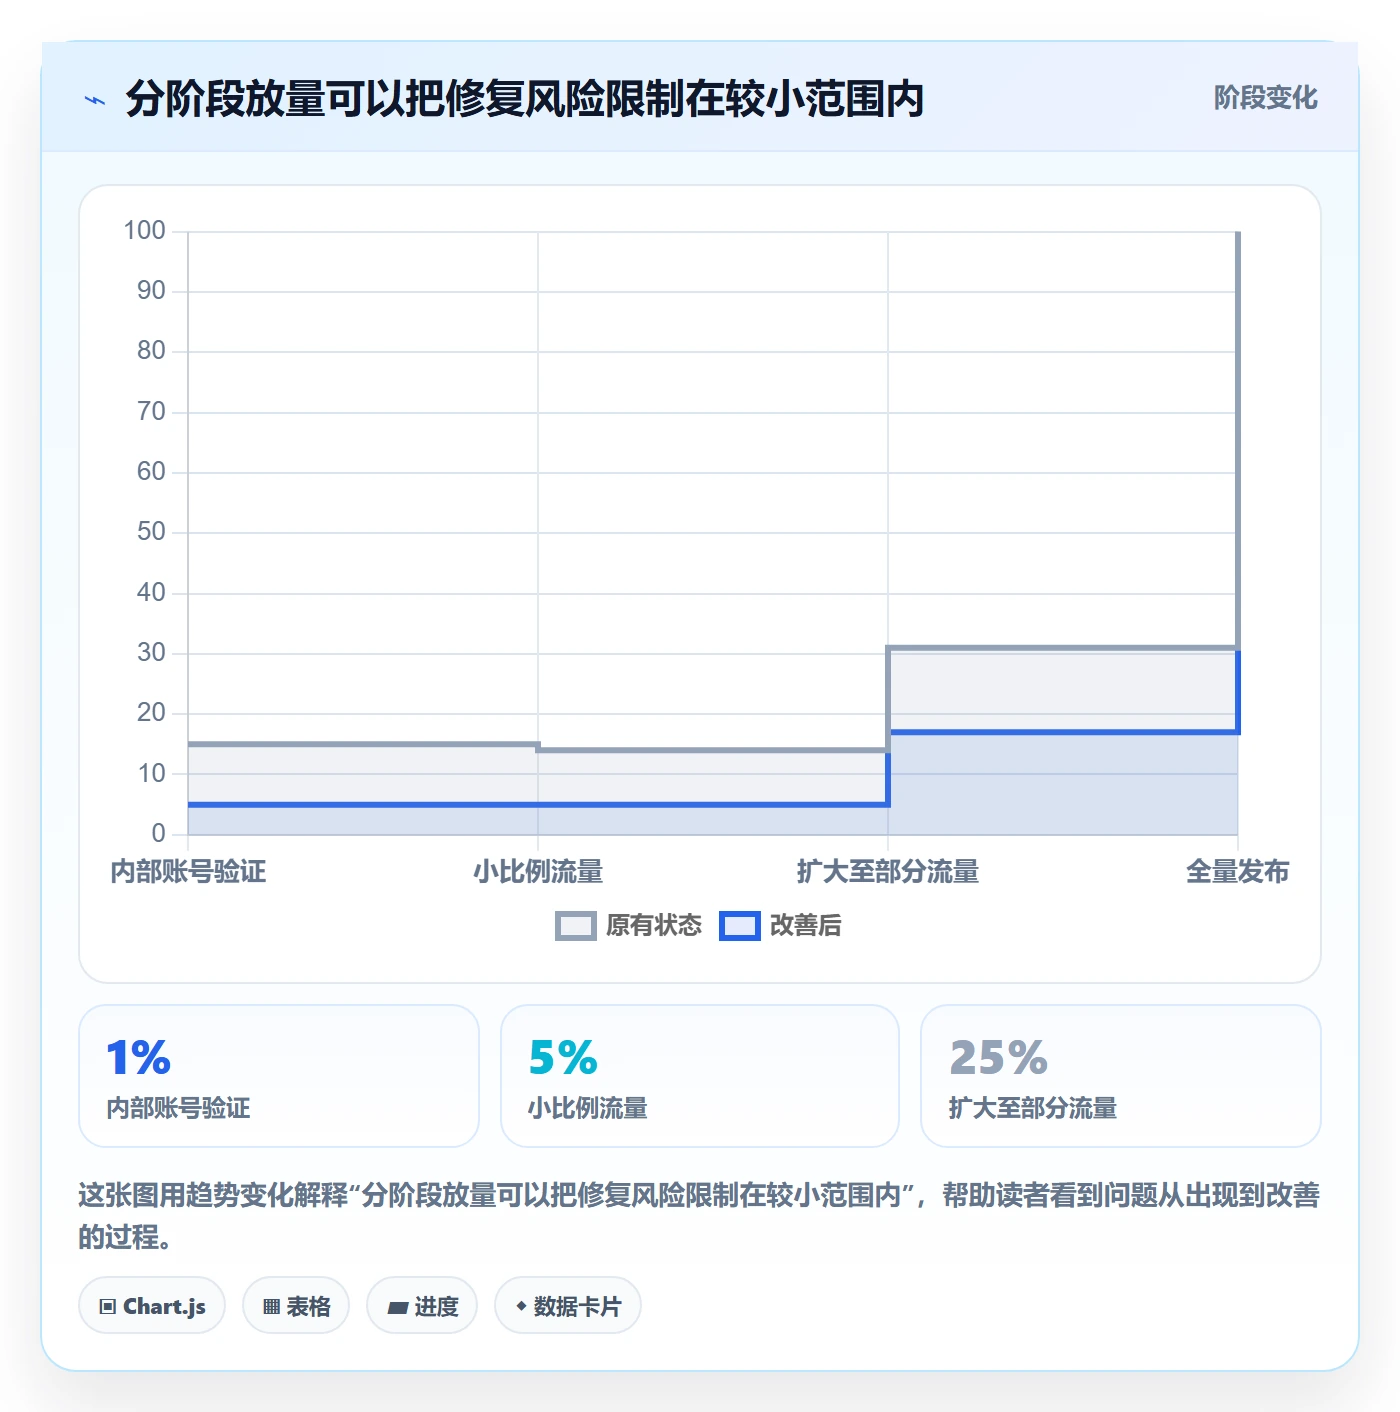The image size is (1400, 1412).
Task: Click the 25% figure in the third card
Action: point(999,1058)
